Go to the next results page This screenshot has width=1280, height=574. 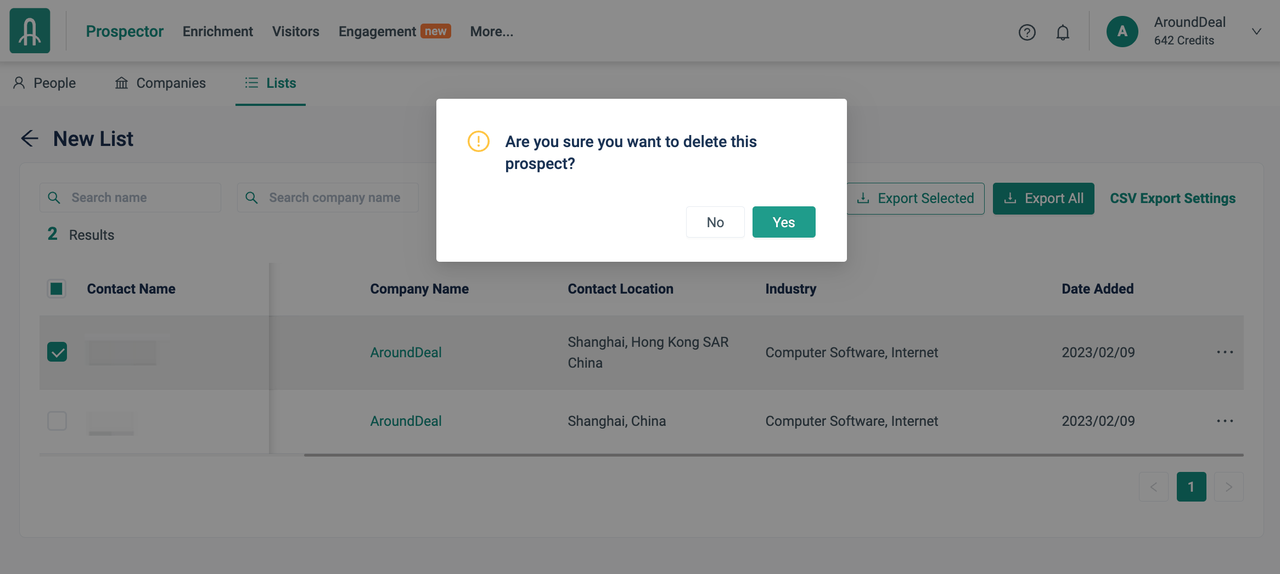click(x=1229, y=487)
